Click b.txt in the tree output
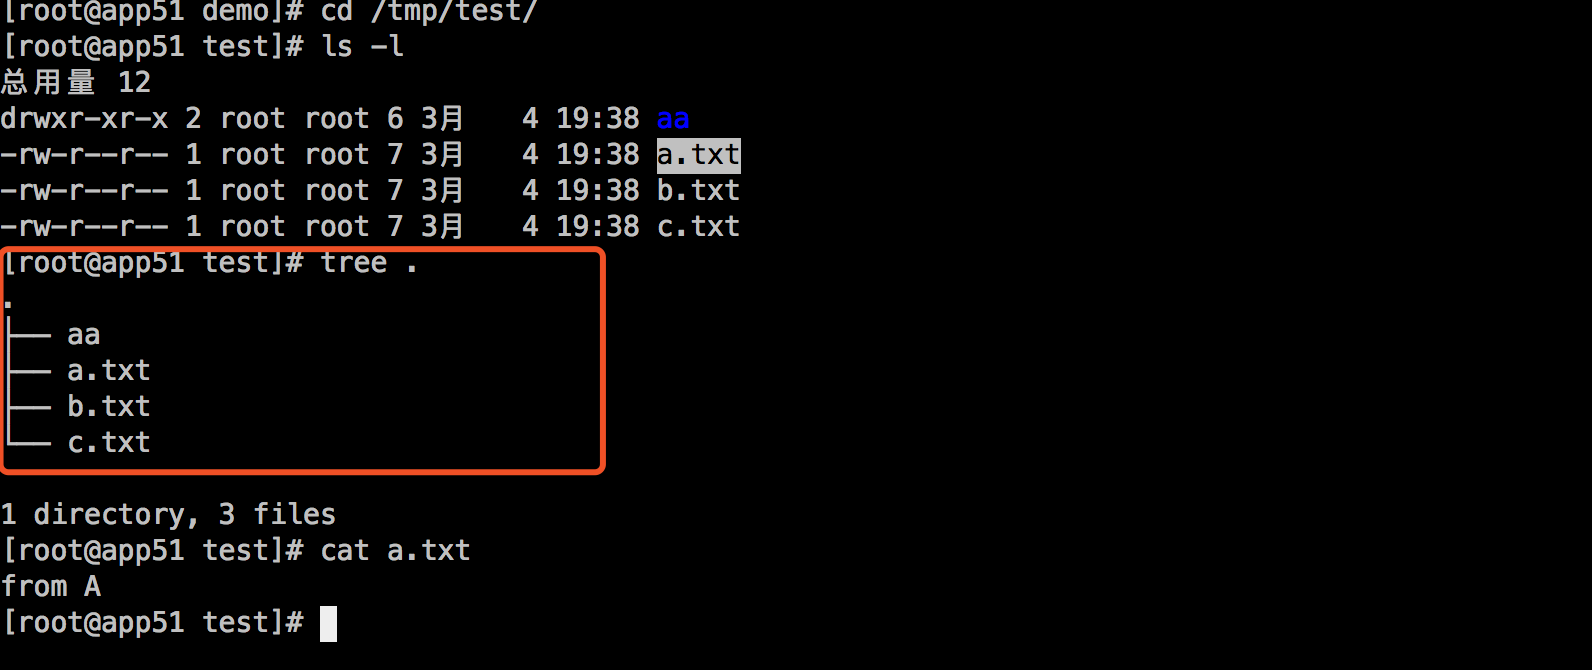The height and width of the screenshot is (670, 1592). click(109, 407)
